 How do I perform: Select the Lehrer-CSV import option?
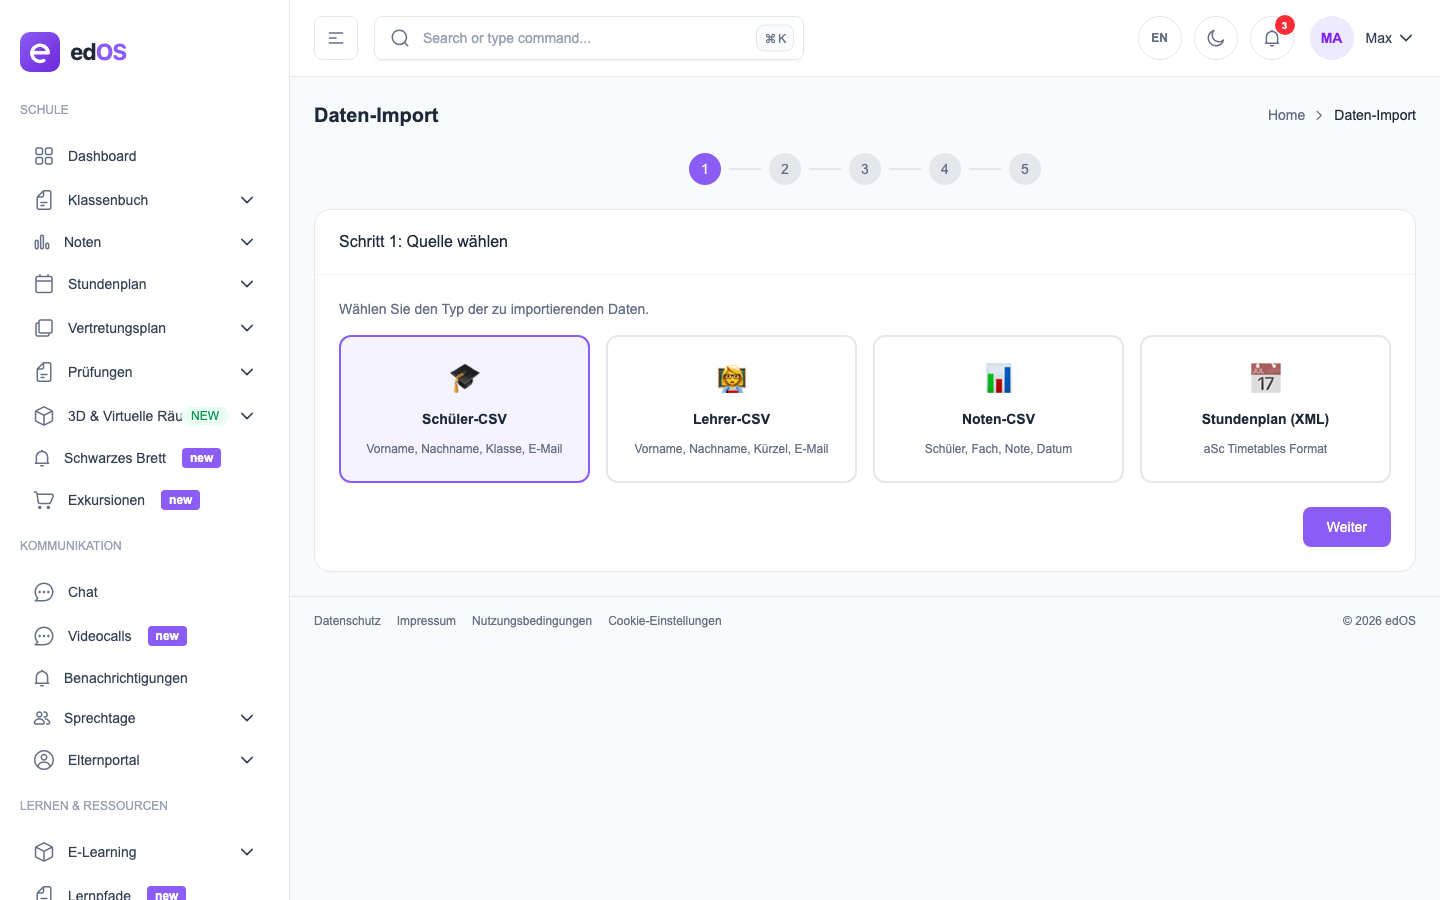(731, 409)
